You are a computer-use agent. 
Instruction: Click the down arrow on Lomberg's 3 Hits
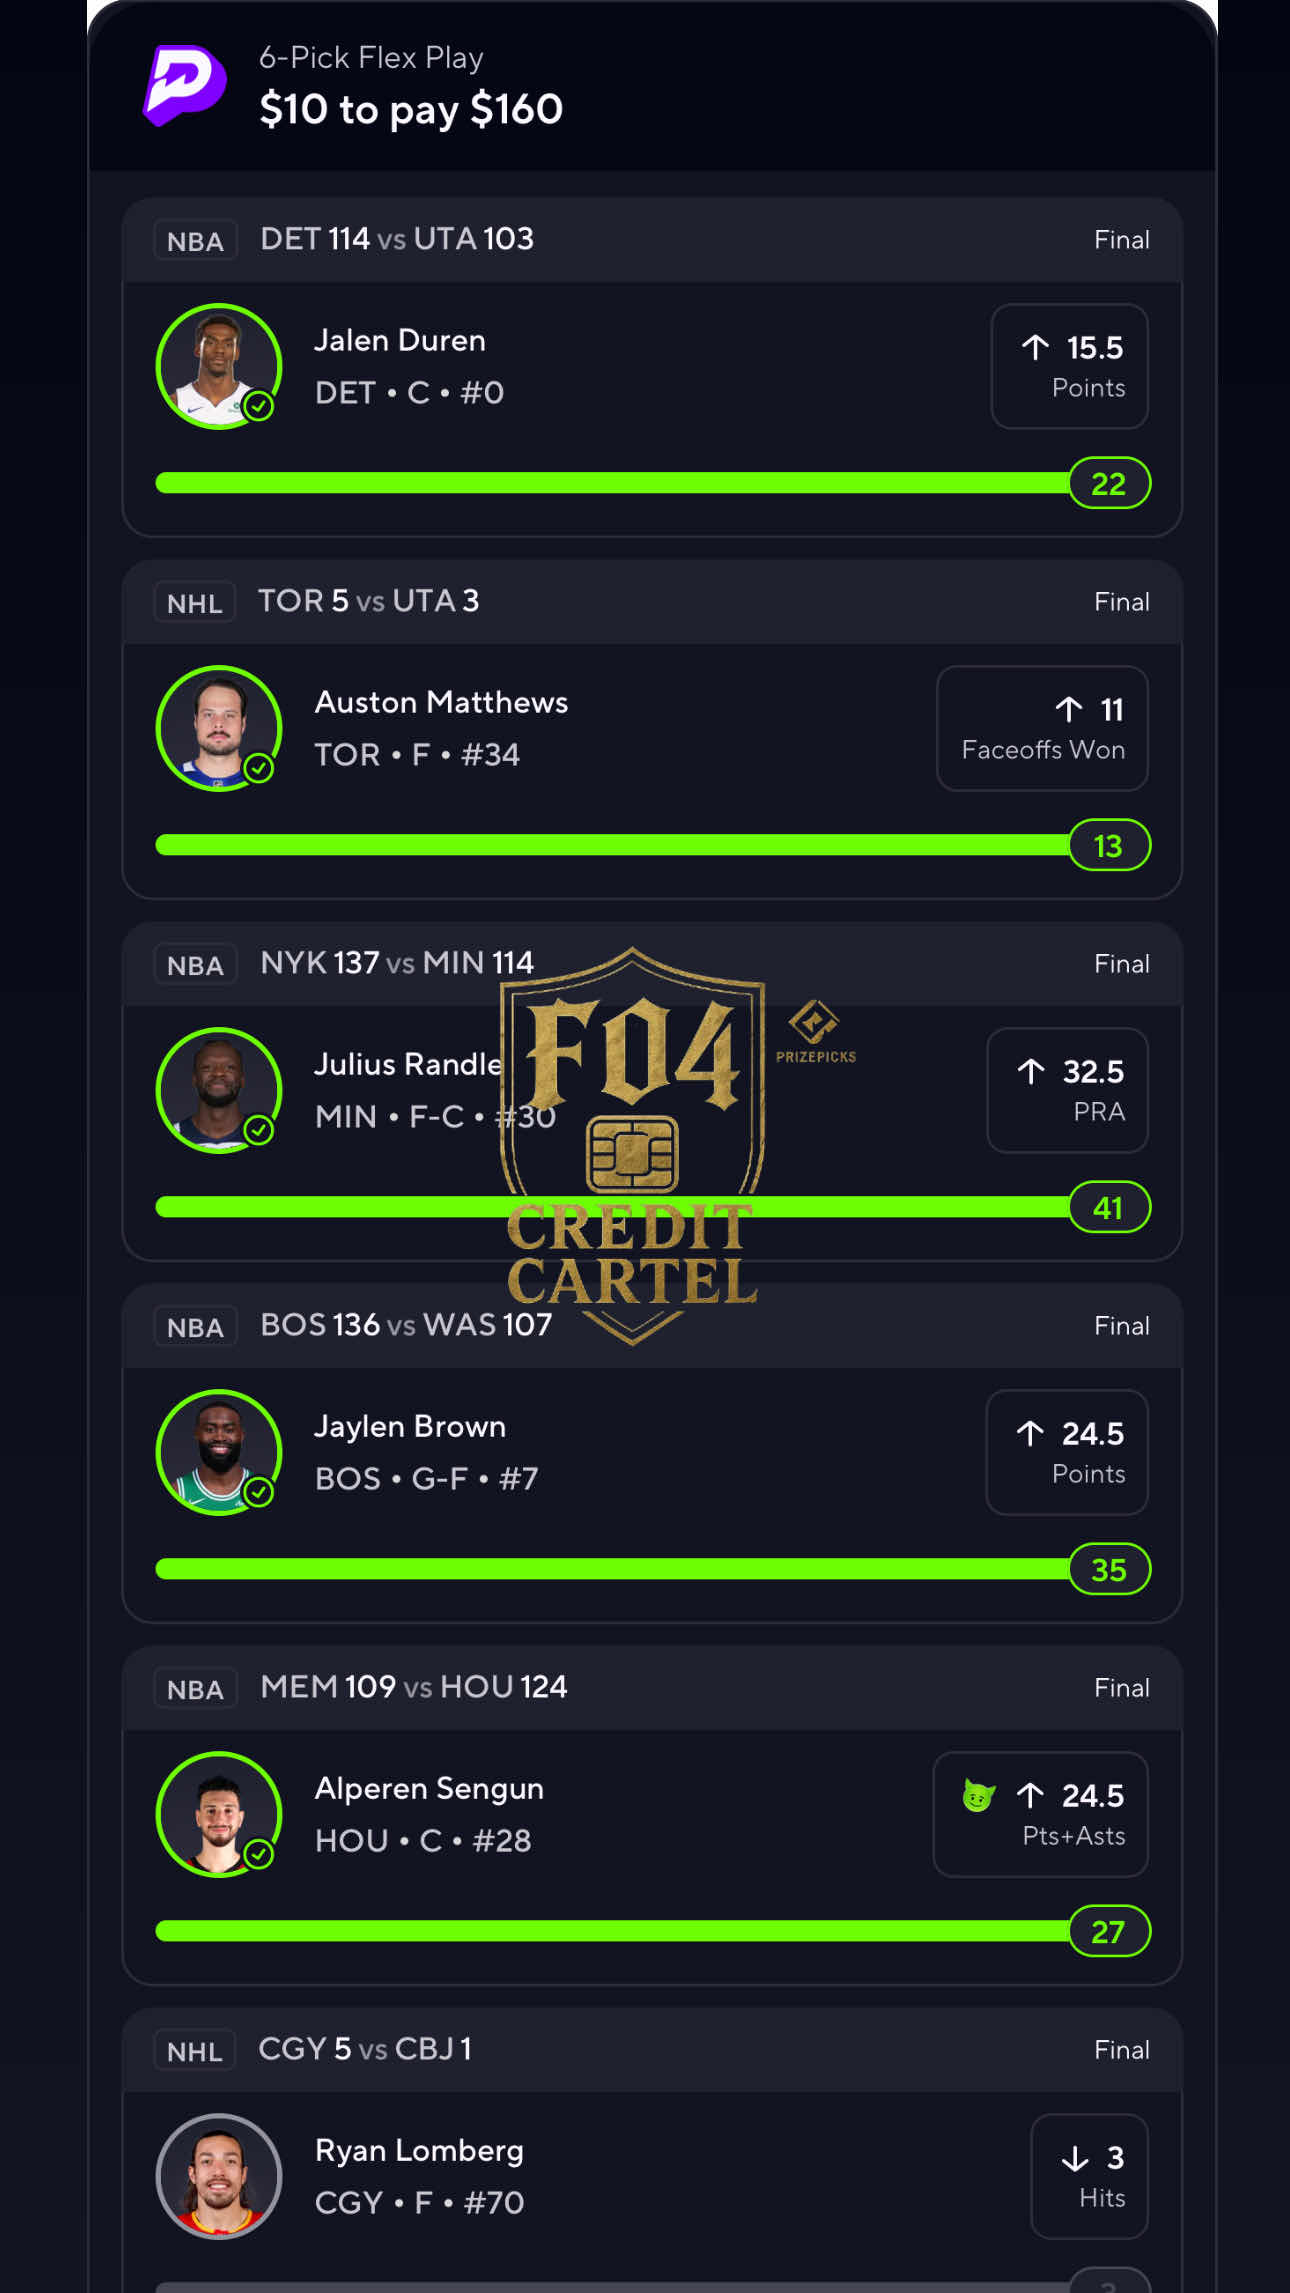point(1075,2158)
